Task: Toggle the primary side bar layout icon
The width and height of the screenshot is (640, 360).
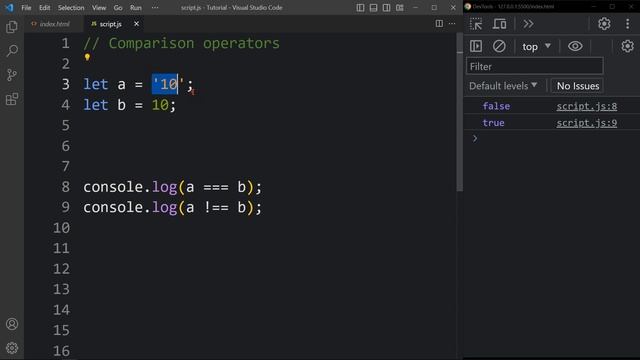Action: point(360,8)
